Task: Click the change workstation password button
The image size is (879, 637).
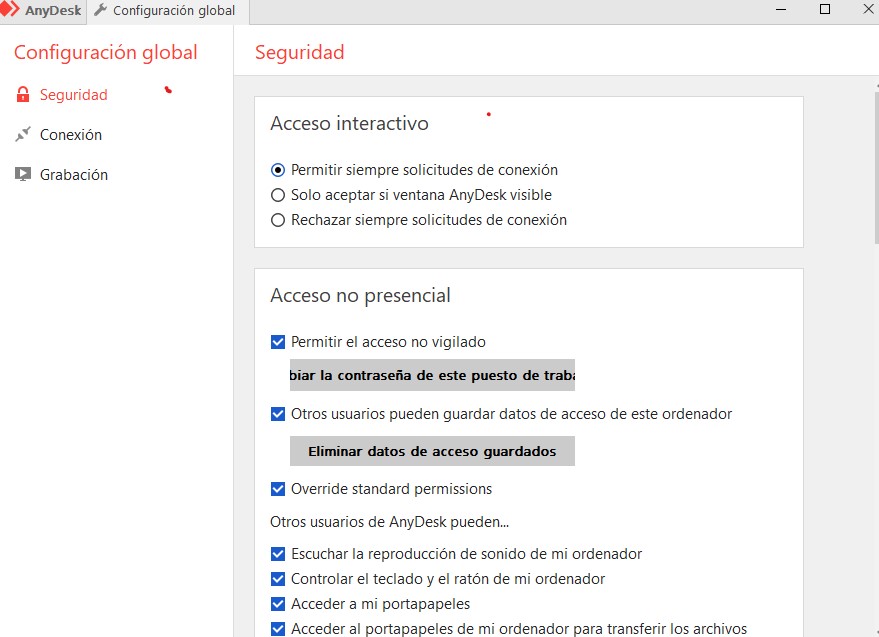Action: click(432, 375)
